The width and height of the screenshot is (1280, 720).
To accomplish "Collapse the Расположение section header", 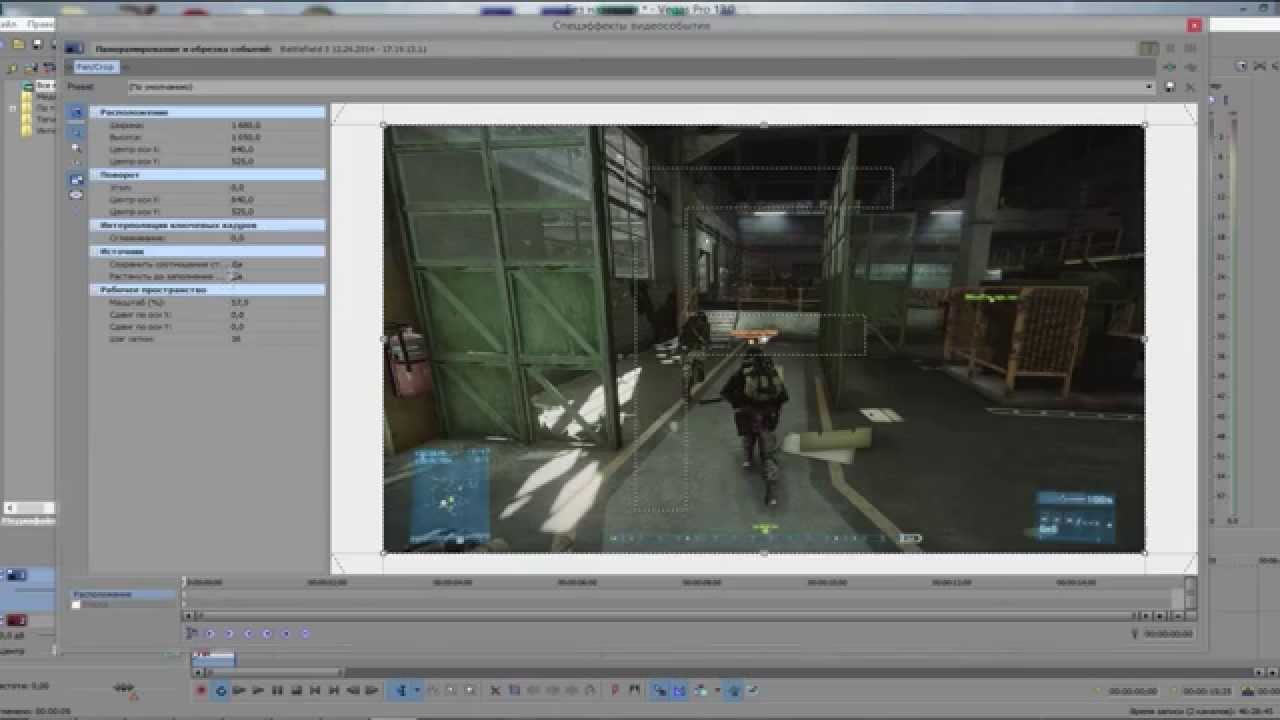I will (208, 112).
